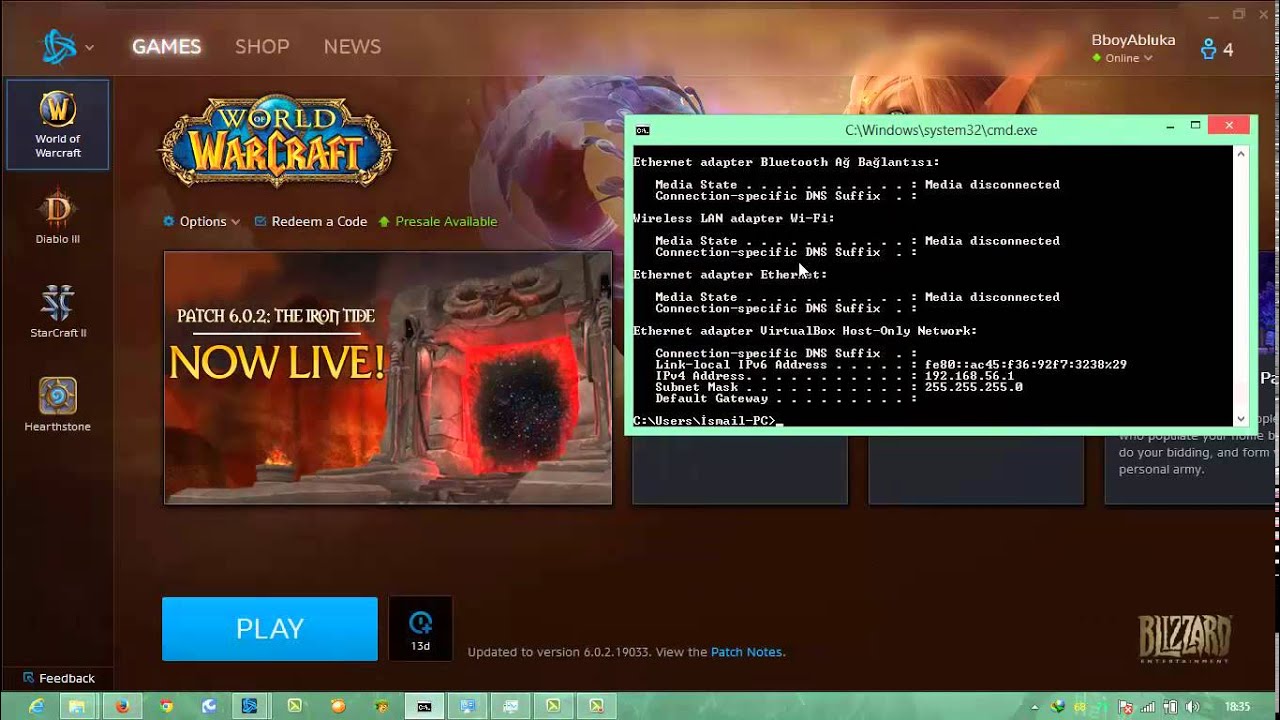Click the World of Warcraft logo
Screen dimensions: 1280x720
pyautogui.click(x=277, y=141)
